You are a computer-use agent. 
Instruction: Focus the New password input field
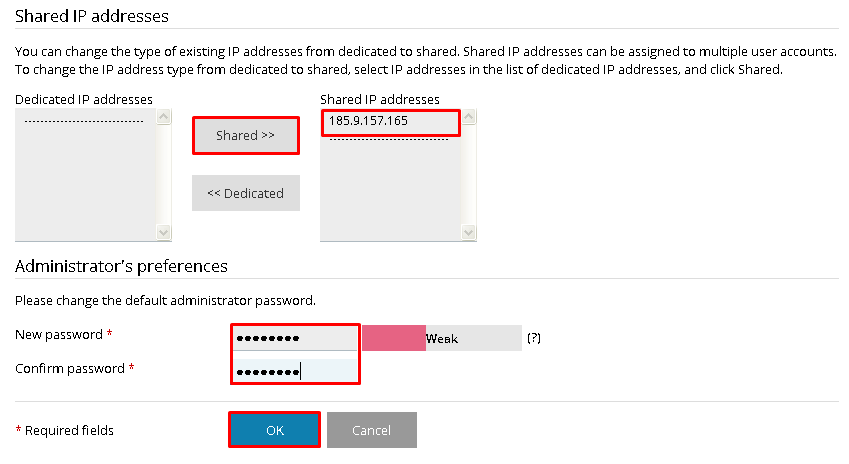point(294,339)
